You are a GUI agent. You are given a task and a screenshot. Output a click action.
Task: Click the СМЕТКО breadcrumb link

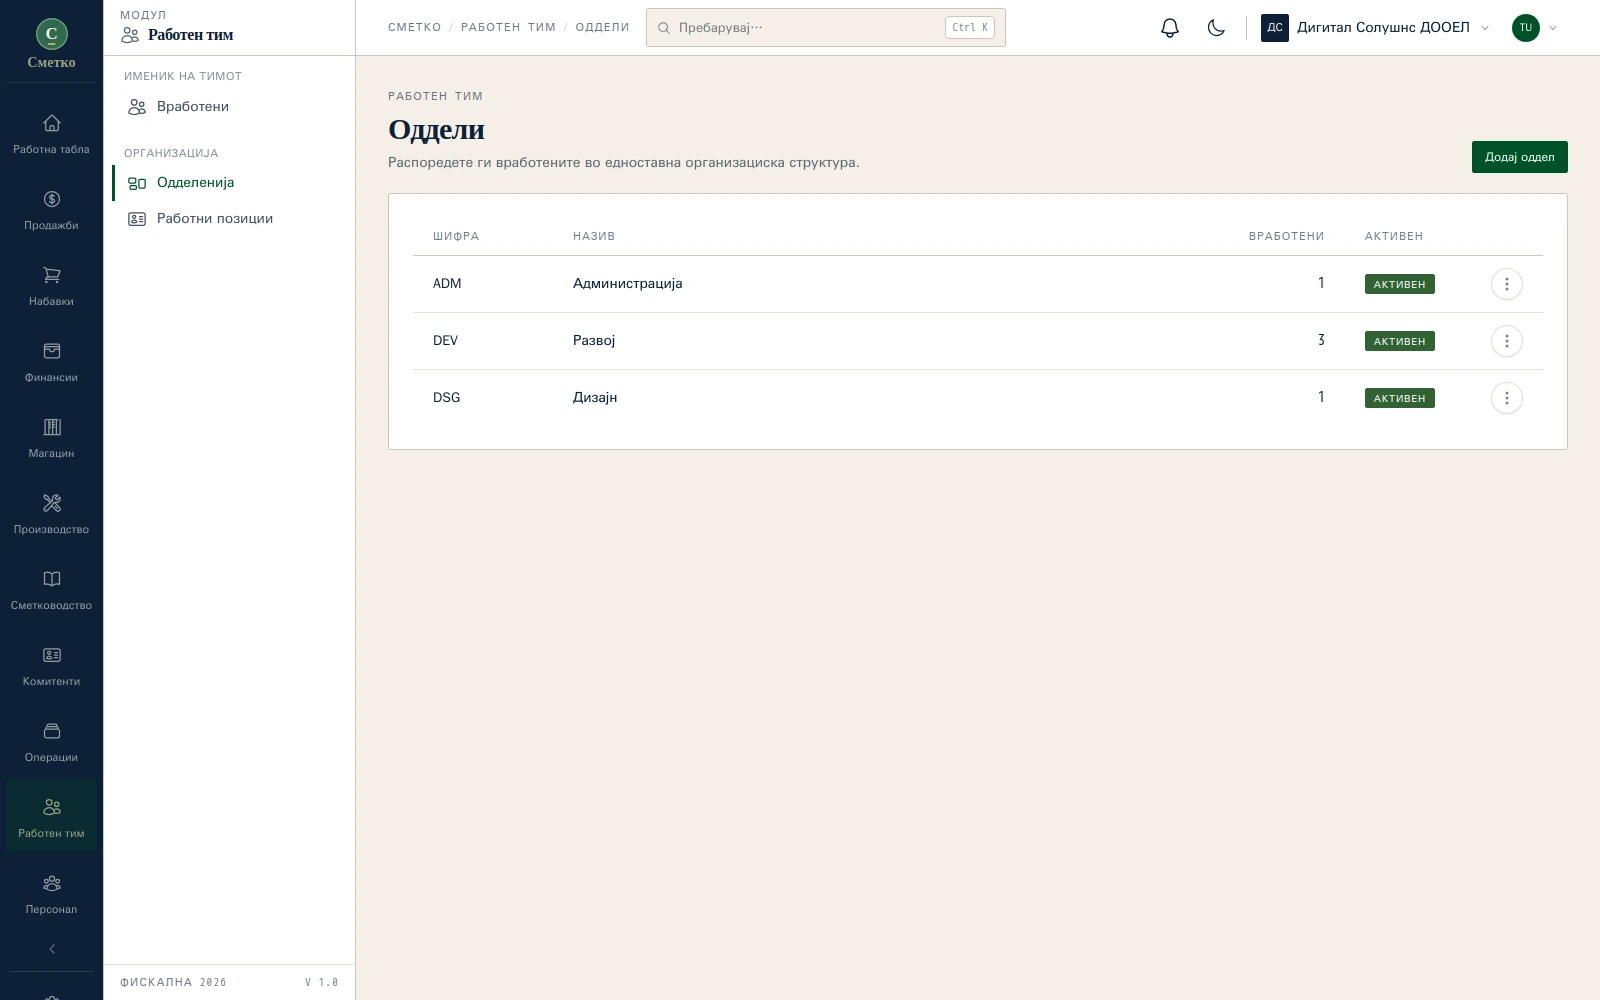(x=414, y=28)
